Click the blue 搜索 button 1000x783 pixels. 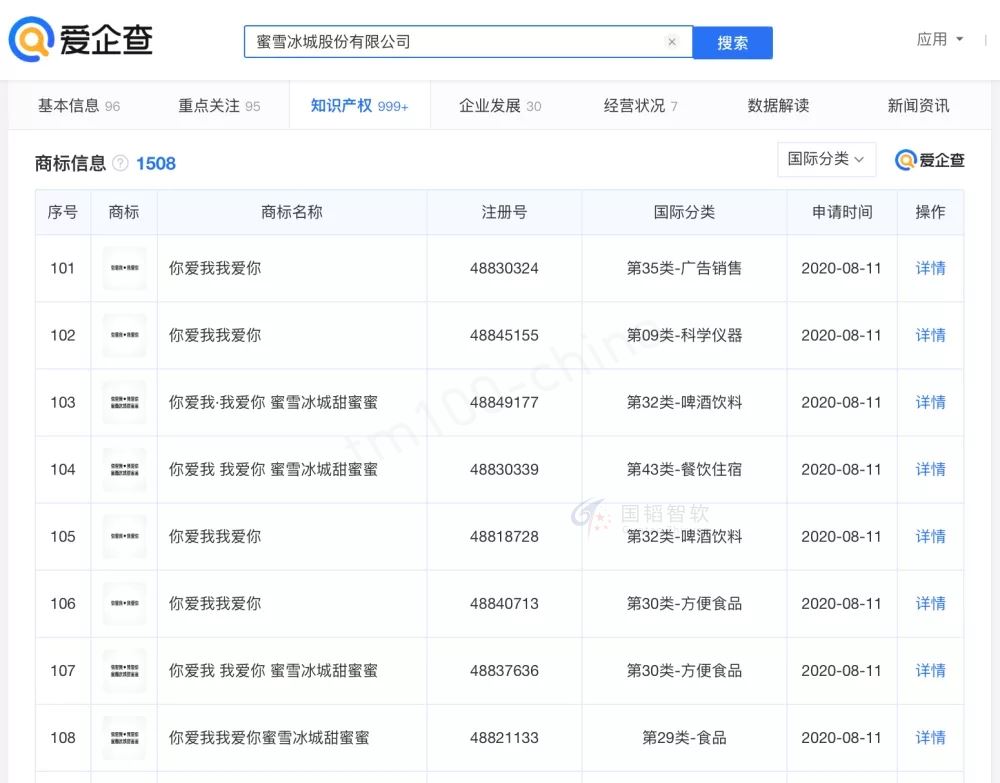pos(732,43)
